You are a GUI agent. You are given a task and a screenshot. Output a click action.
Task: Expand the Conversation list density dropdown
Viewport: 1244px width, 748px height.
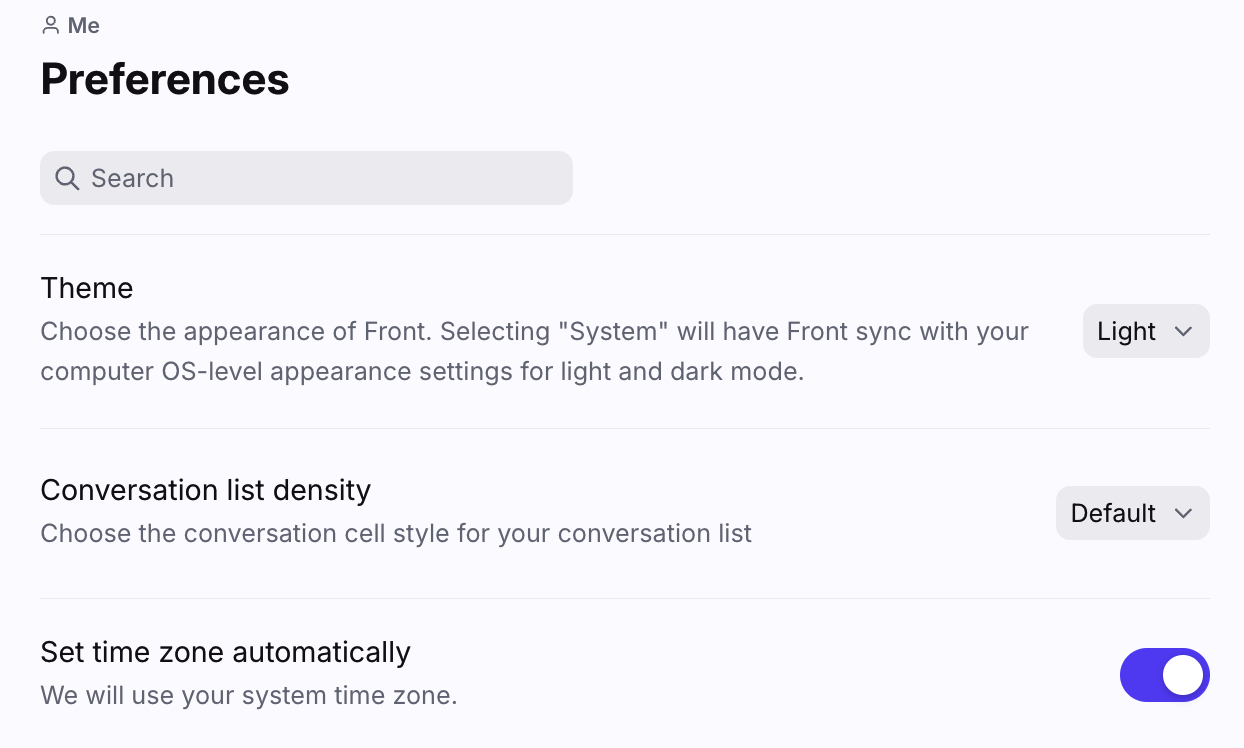point(1133,513)
